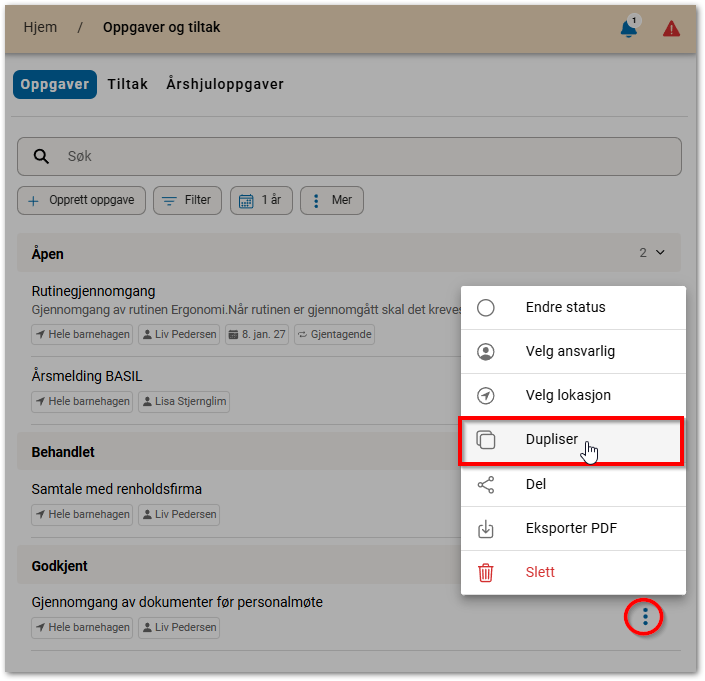The image size is (705, 681).
Task: Open three-dot menu for Gjennomgang av dokumenter
Action: (x=645, y=617)
